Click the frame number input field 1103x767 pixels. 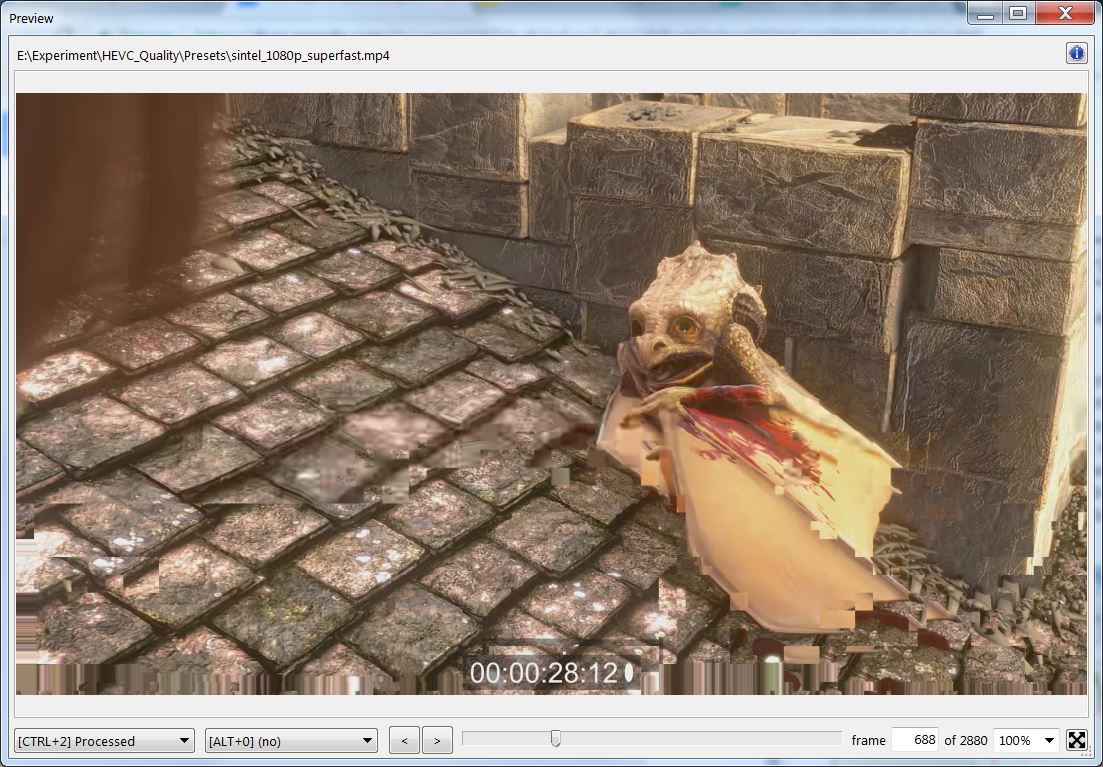point(914,740)
